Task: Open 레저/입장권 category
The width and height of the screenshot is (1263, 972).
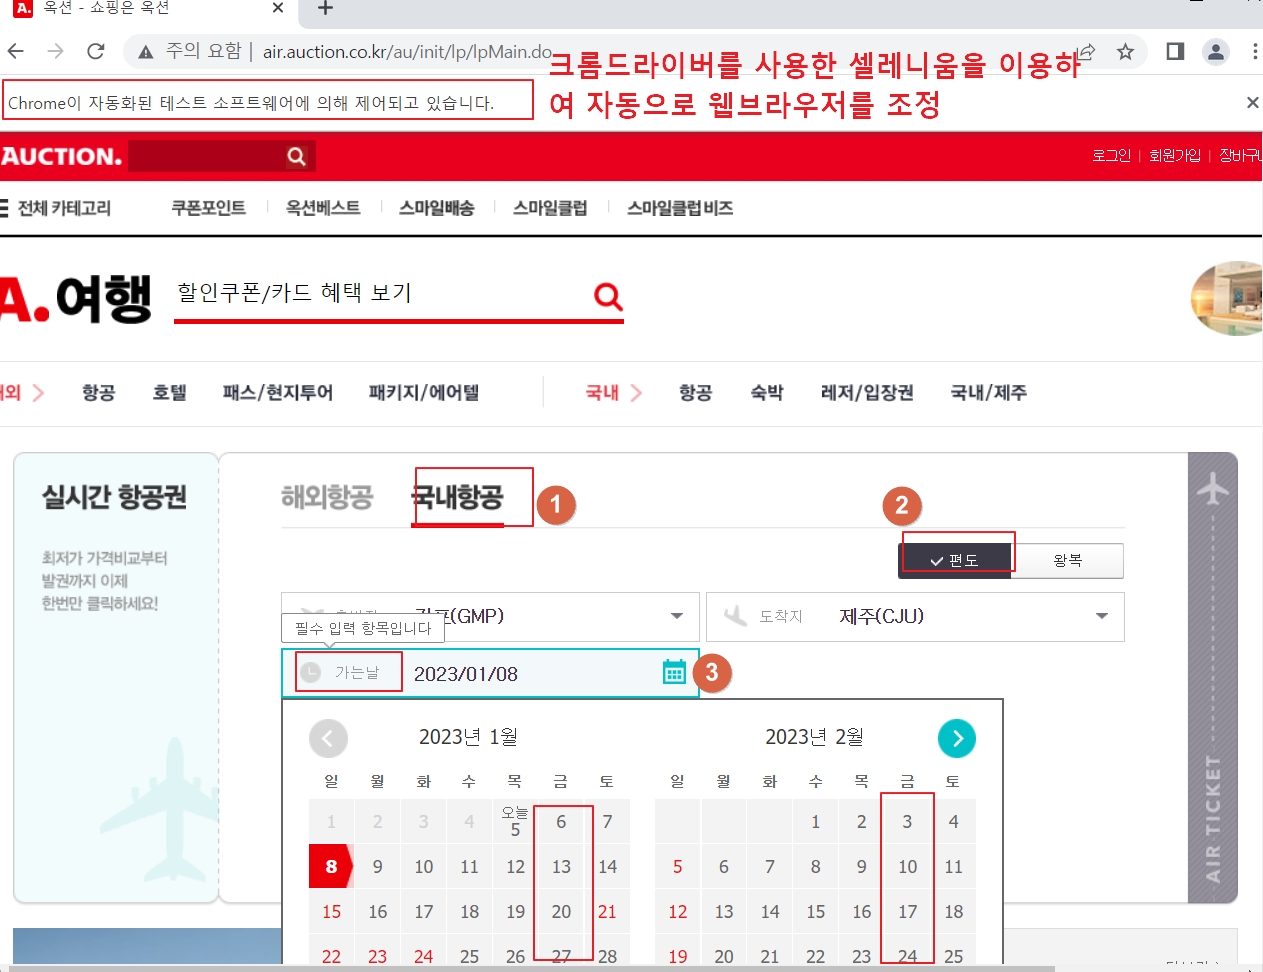Action: 867,393
